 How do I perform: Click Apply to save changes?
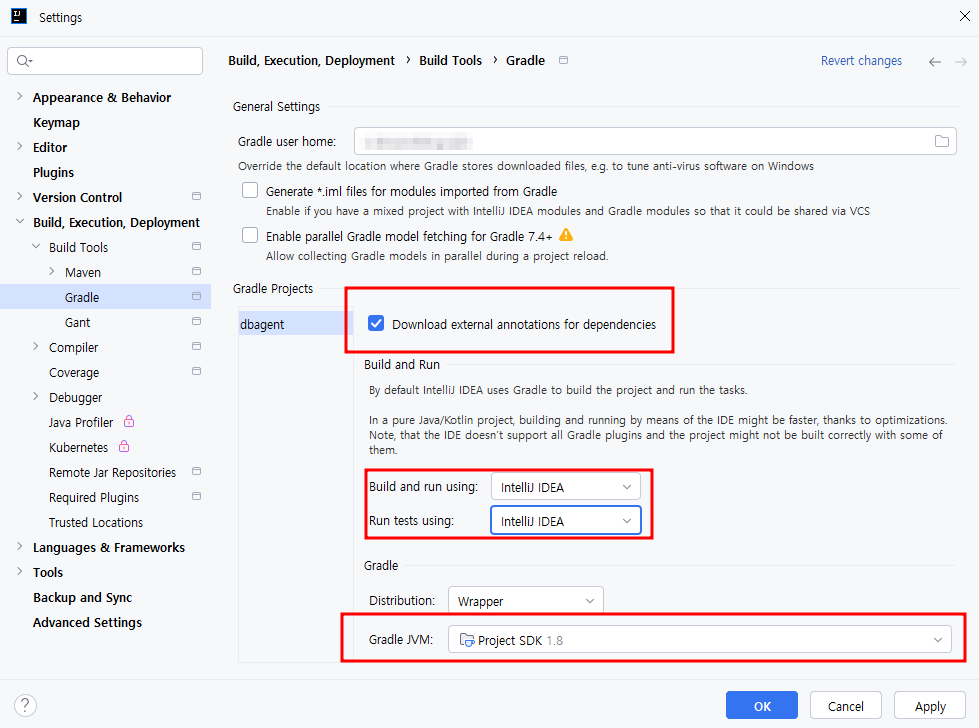[930, 706]
